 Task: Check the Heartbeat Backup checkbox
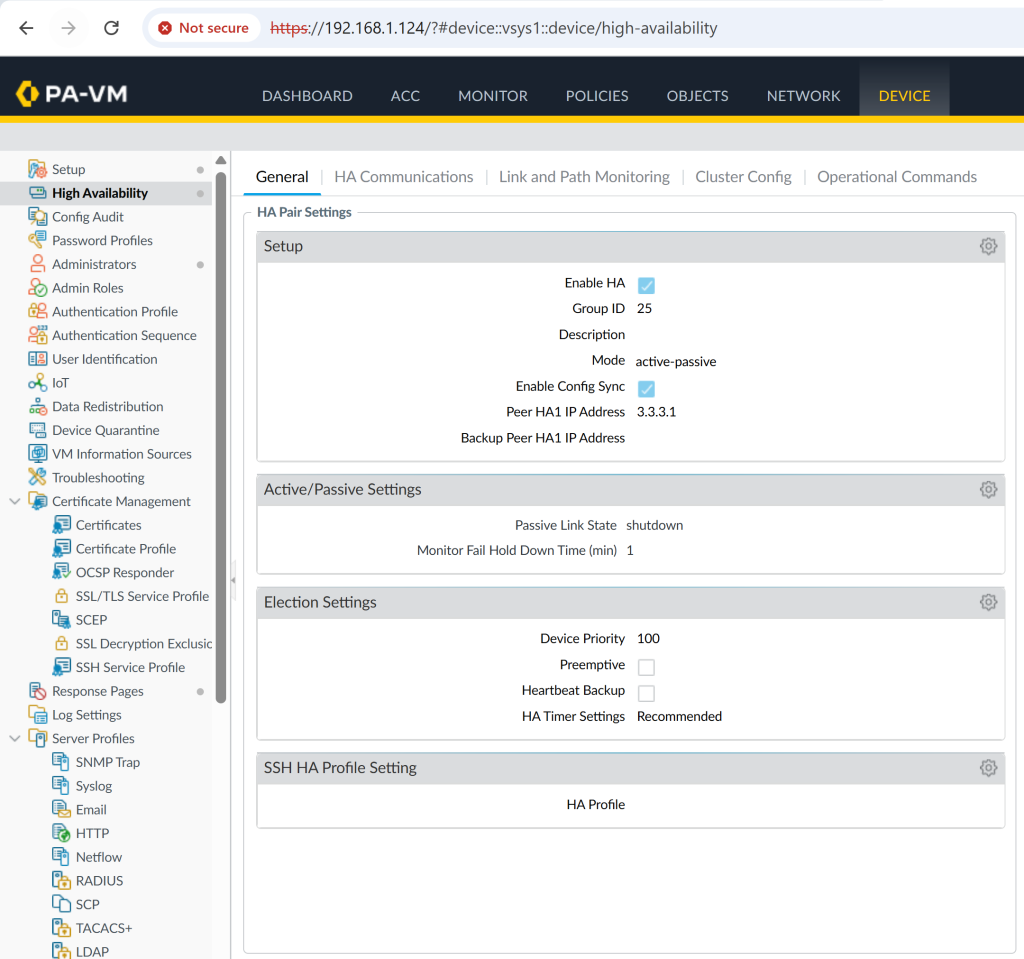tap(646, 692)
